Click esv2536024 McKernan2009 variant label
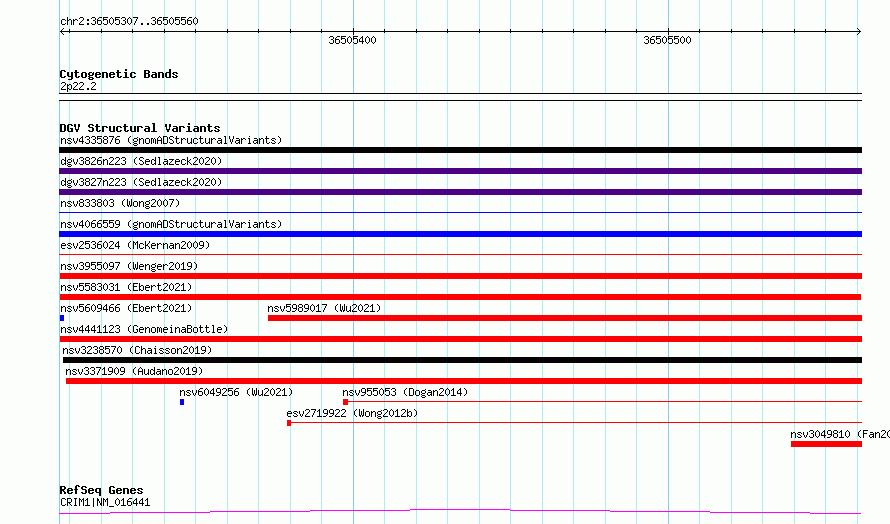This screenshot has width=890, height=524. point(135,245)
